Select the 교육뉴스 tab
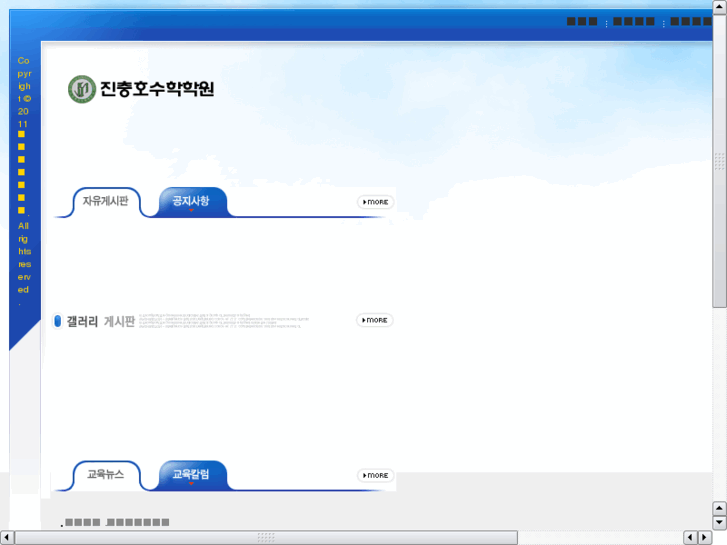The image size is (727, 545). [x=106, y=474]
